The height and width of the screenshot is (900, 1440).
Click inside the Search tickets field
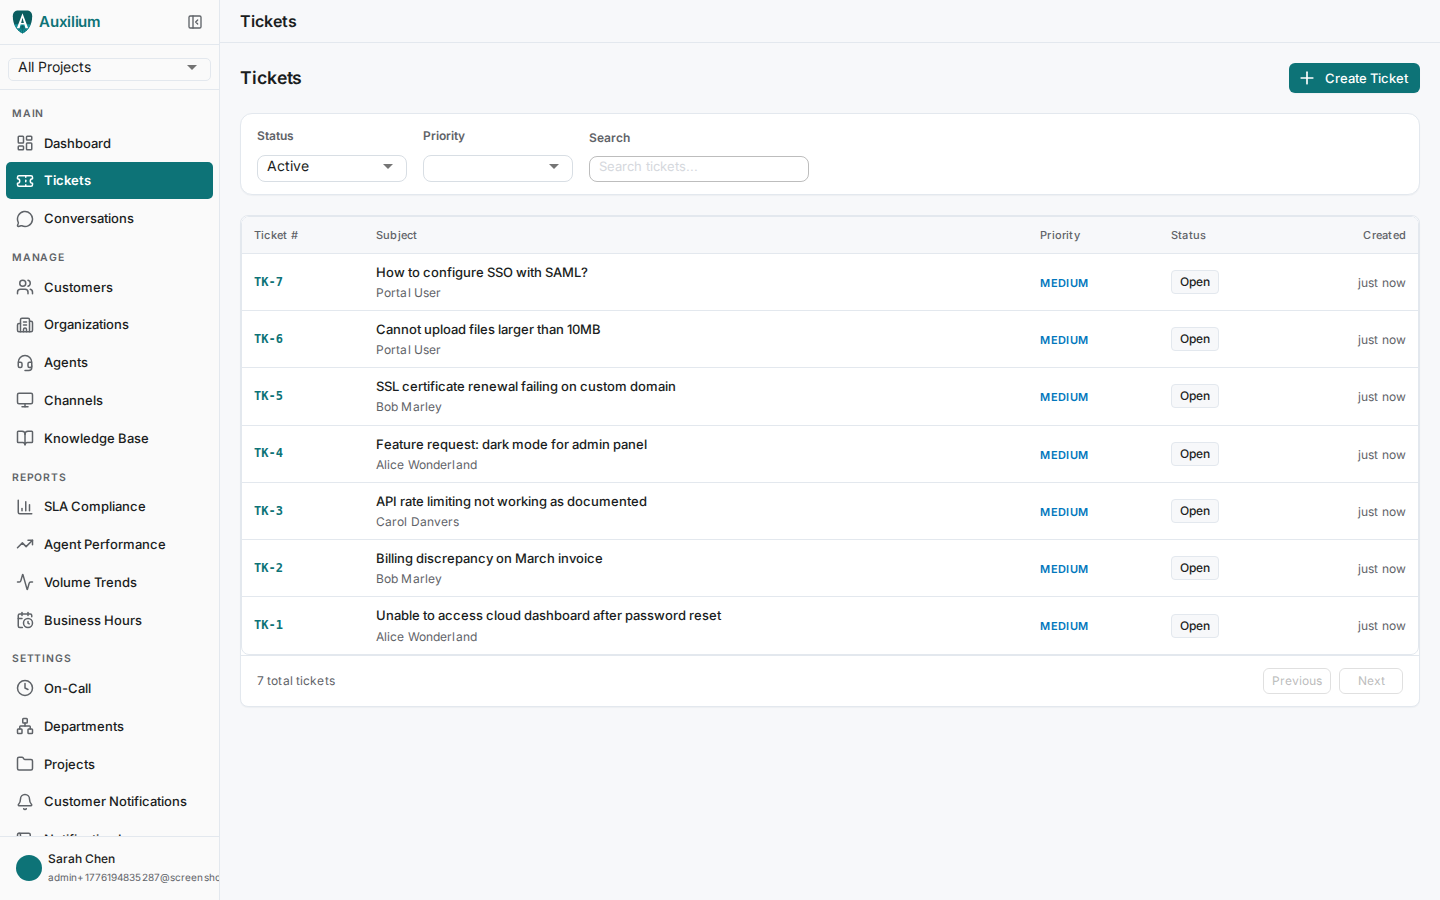pos(698,168)
